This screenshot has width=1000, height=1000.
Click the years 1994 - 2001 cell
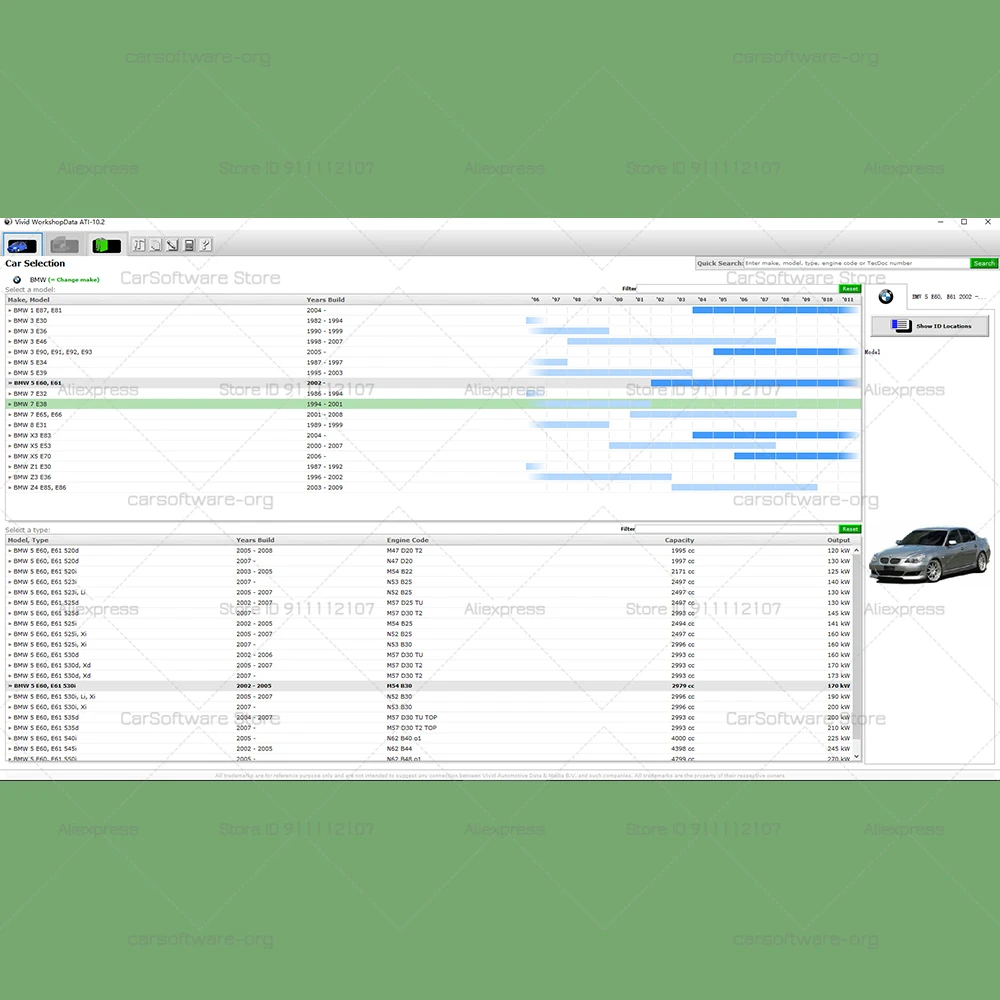pos(325,404)
